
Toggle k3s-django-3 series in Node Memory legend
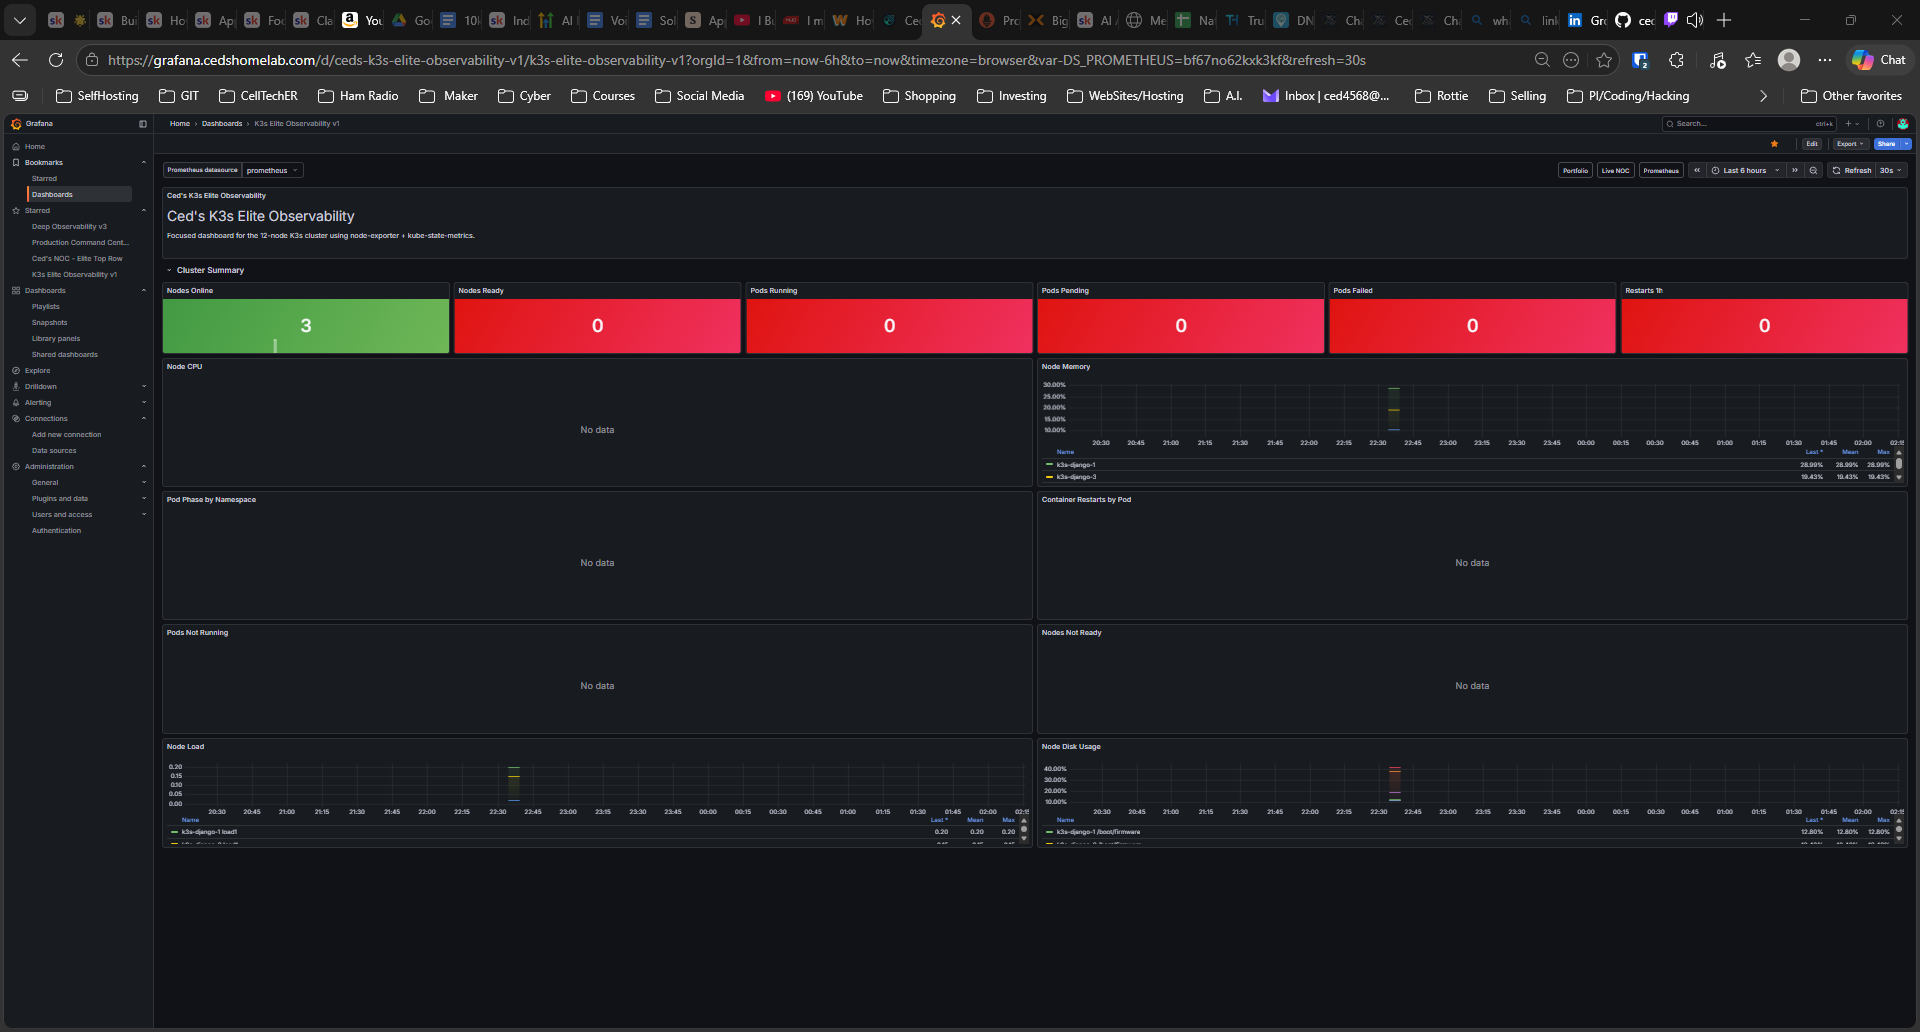coord(1076,477)
